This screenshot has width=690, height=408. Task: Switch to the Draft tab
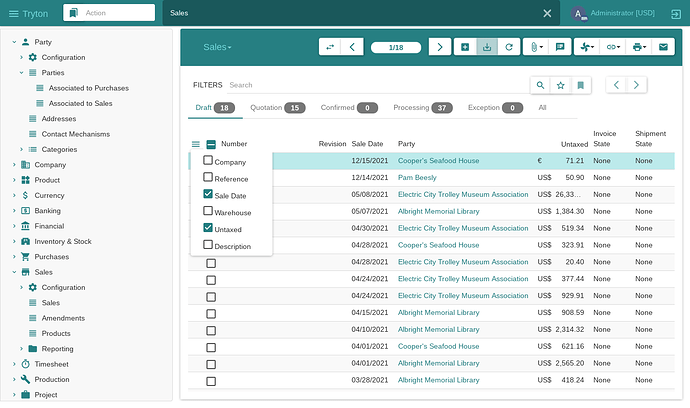tap(215, 108)
